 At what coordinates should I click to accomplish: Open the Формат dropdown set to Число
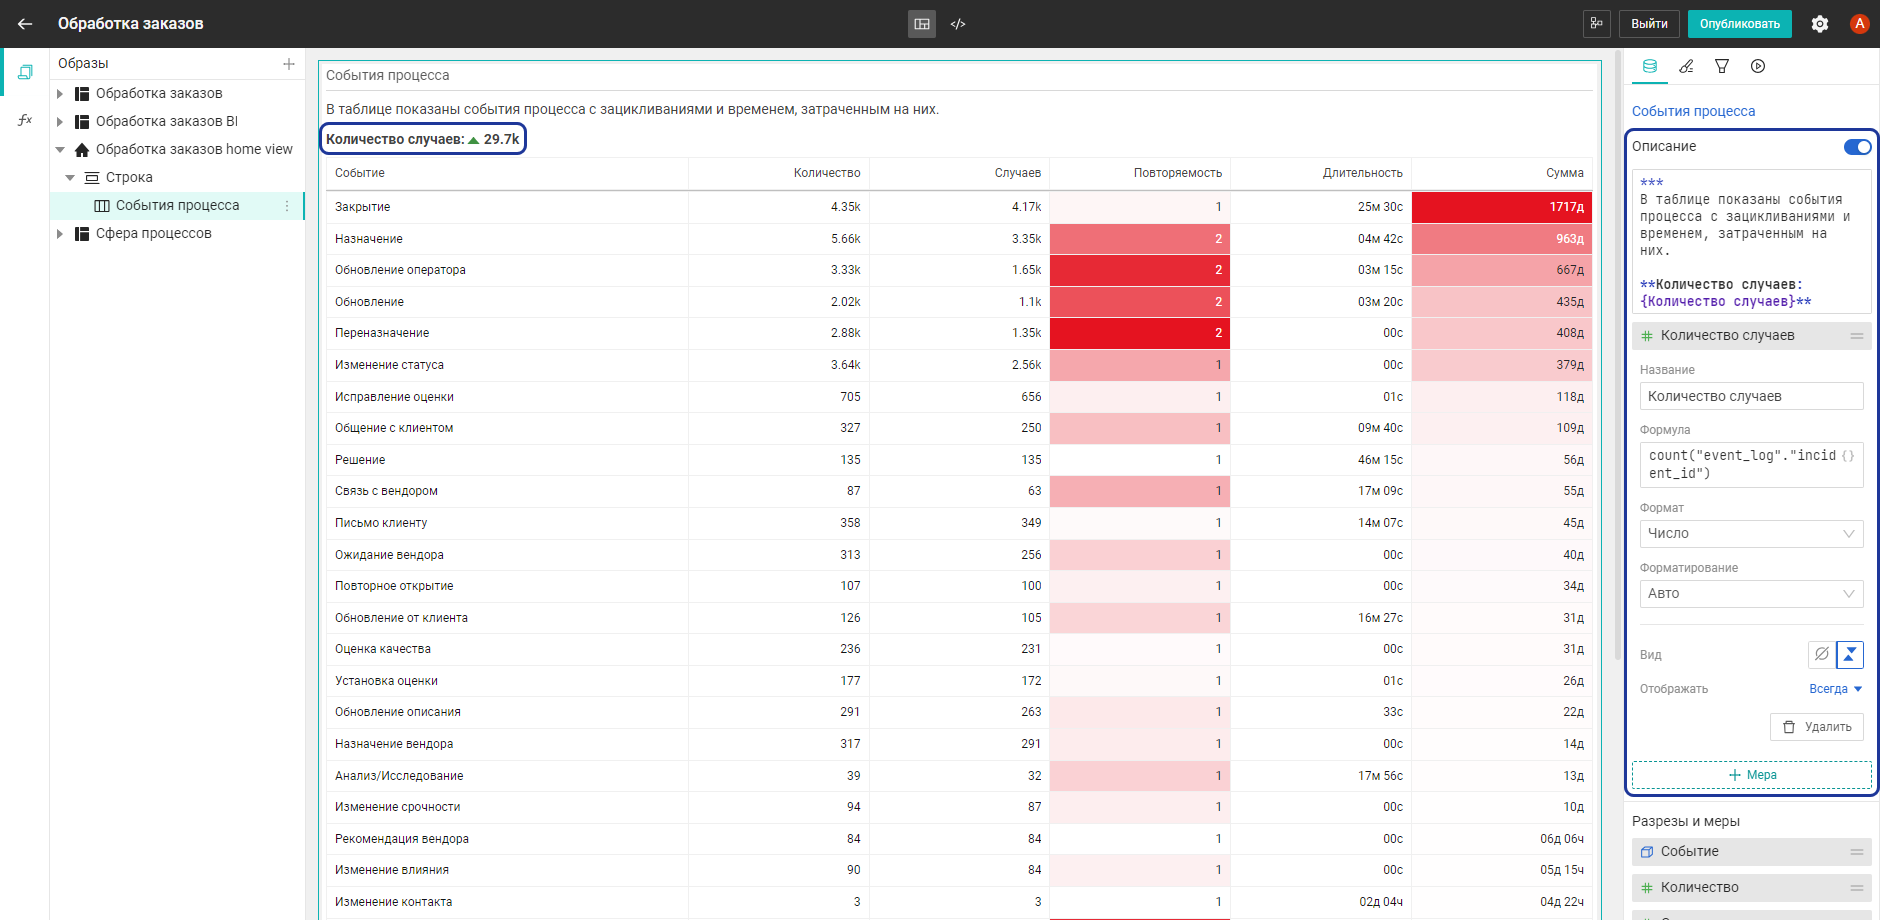point(1751,534)
